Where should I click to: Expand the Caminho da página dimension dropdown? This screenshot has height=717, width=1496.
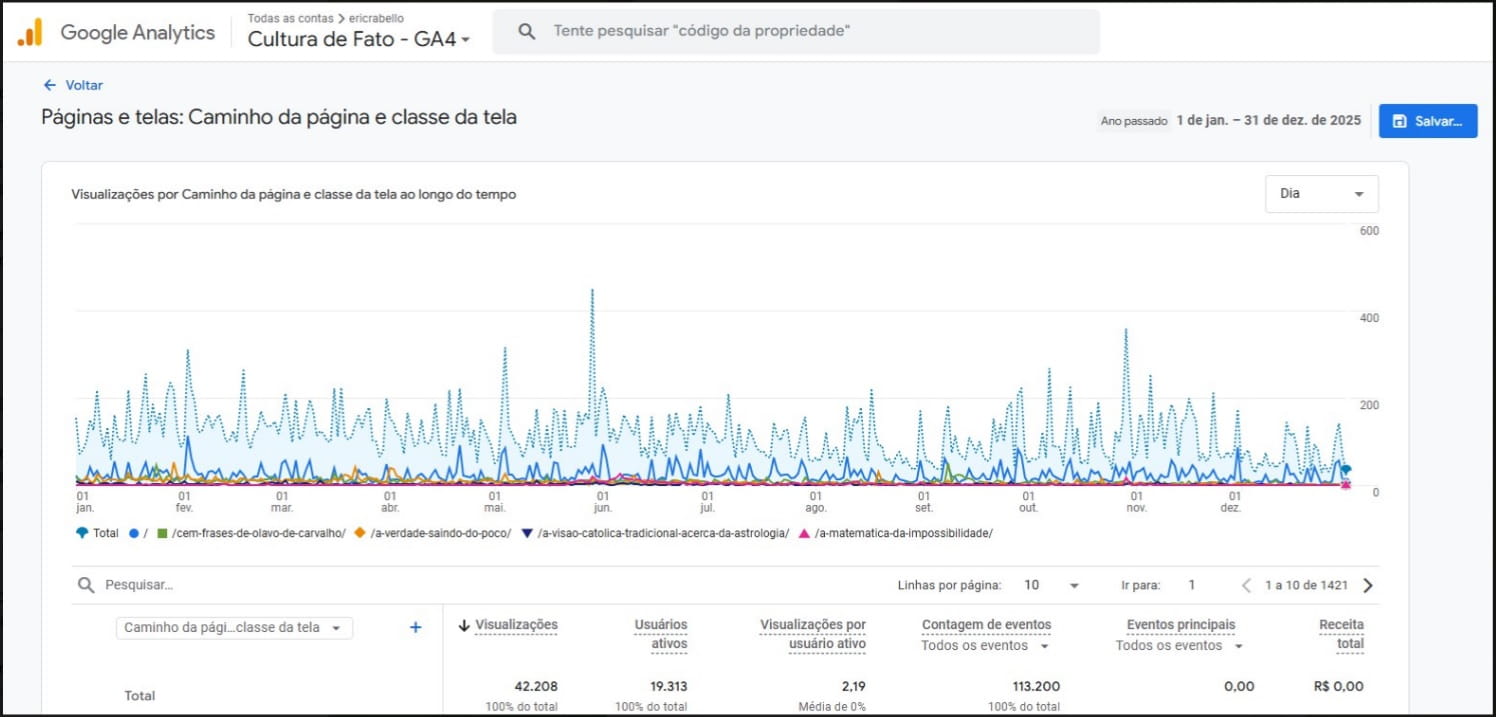[x=234, y=627]
